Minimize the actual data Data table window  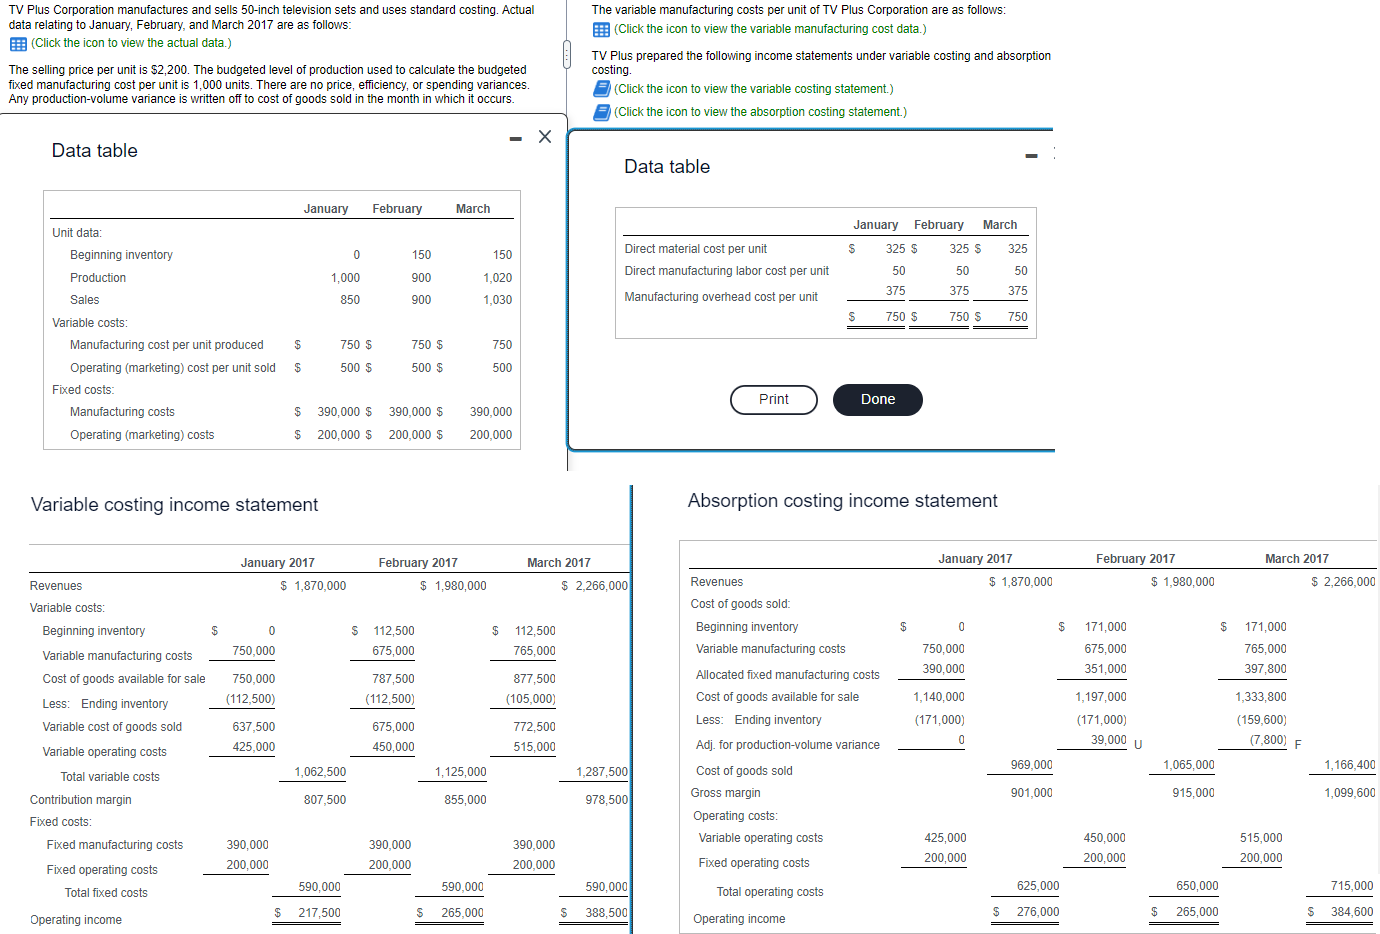(515, 137)
